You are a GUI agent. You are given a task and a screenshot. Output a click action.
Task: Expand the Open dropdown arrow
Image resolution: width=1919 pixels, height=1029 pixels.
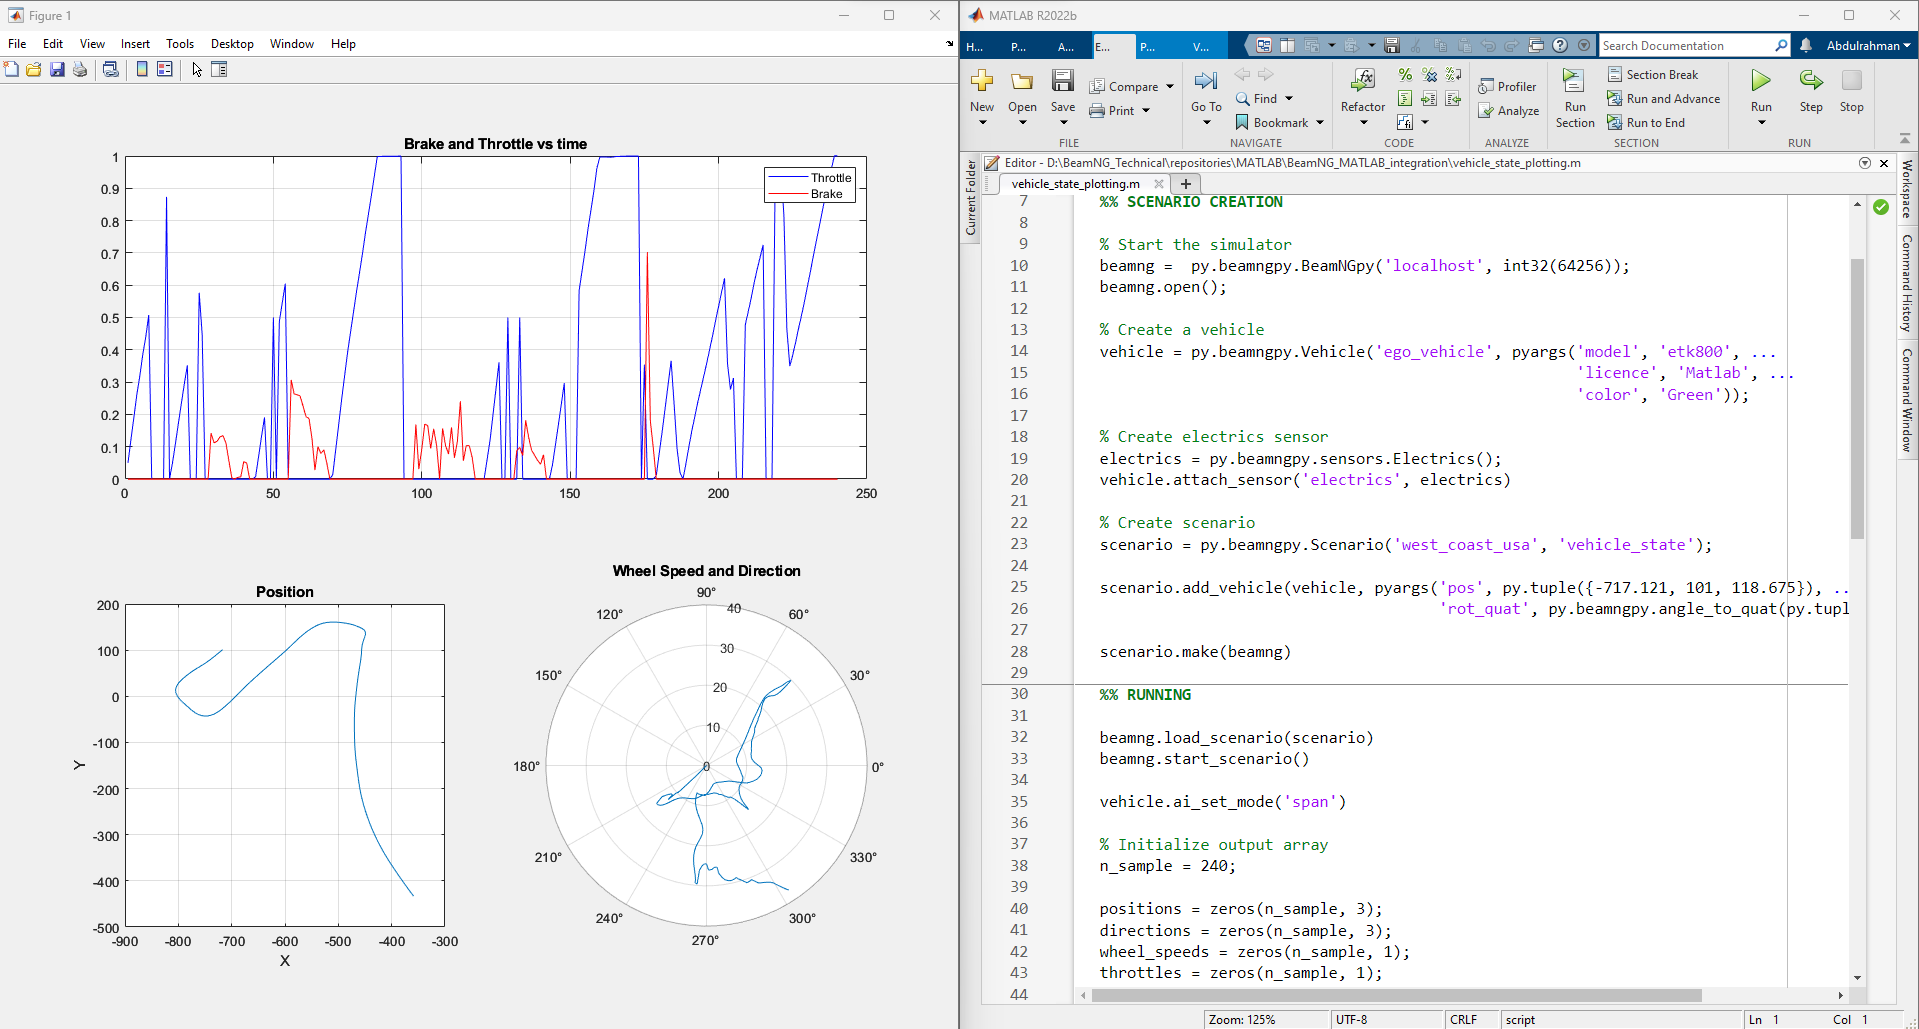pos(1022,122)
